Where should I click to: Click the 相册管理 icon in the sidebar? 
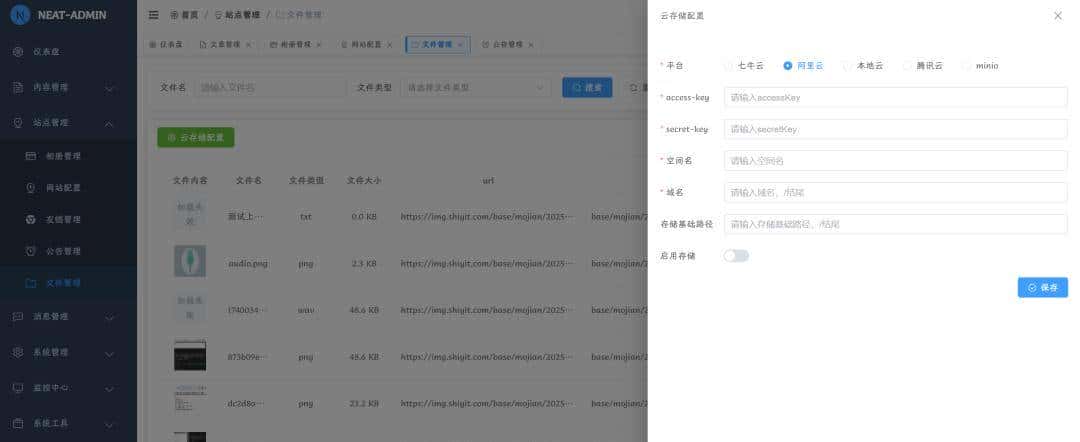pos(30,156)
